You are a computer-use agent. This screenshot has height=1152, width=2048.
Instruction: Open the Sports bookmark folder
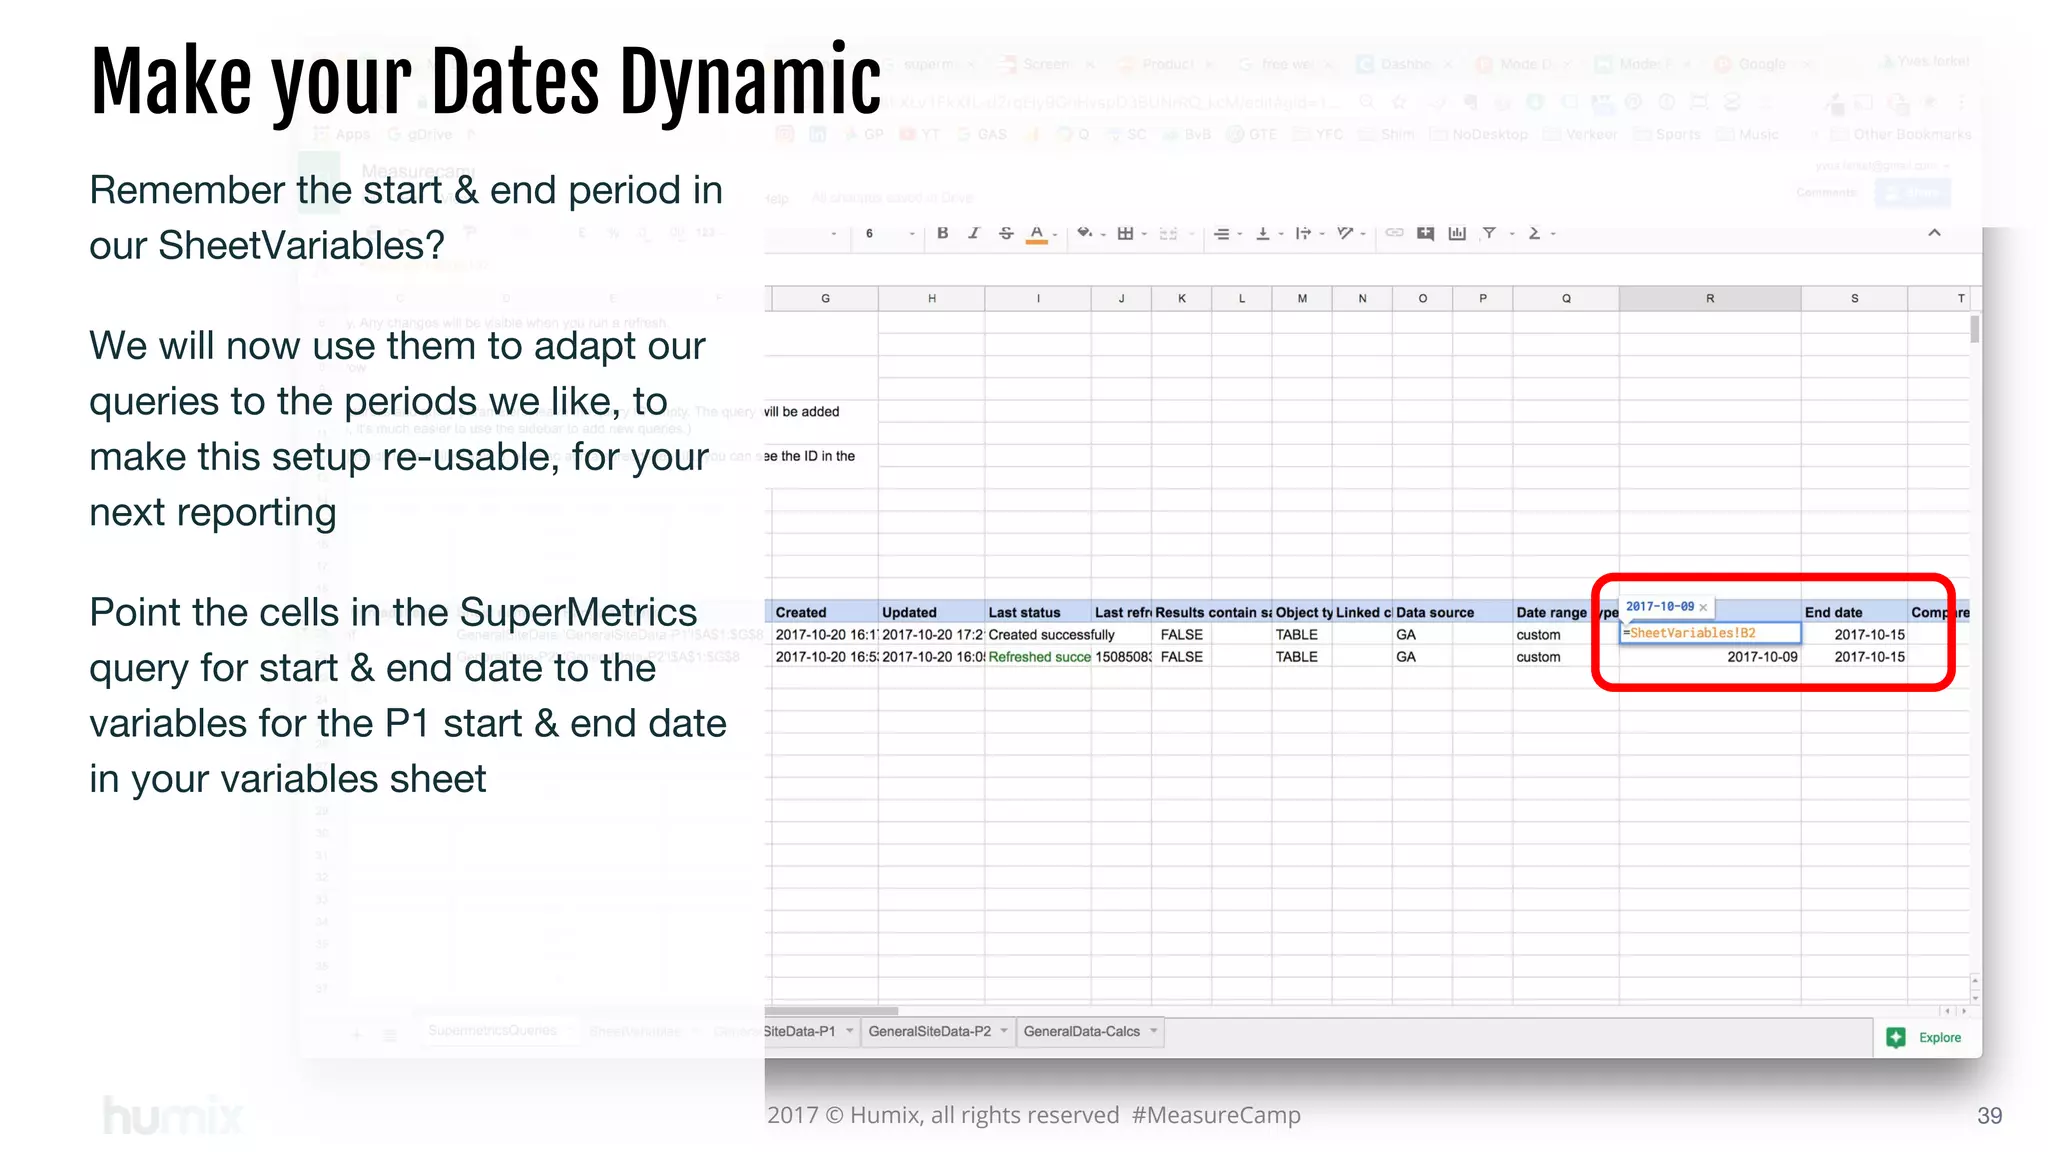tap(1667, 134)
